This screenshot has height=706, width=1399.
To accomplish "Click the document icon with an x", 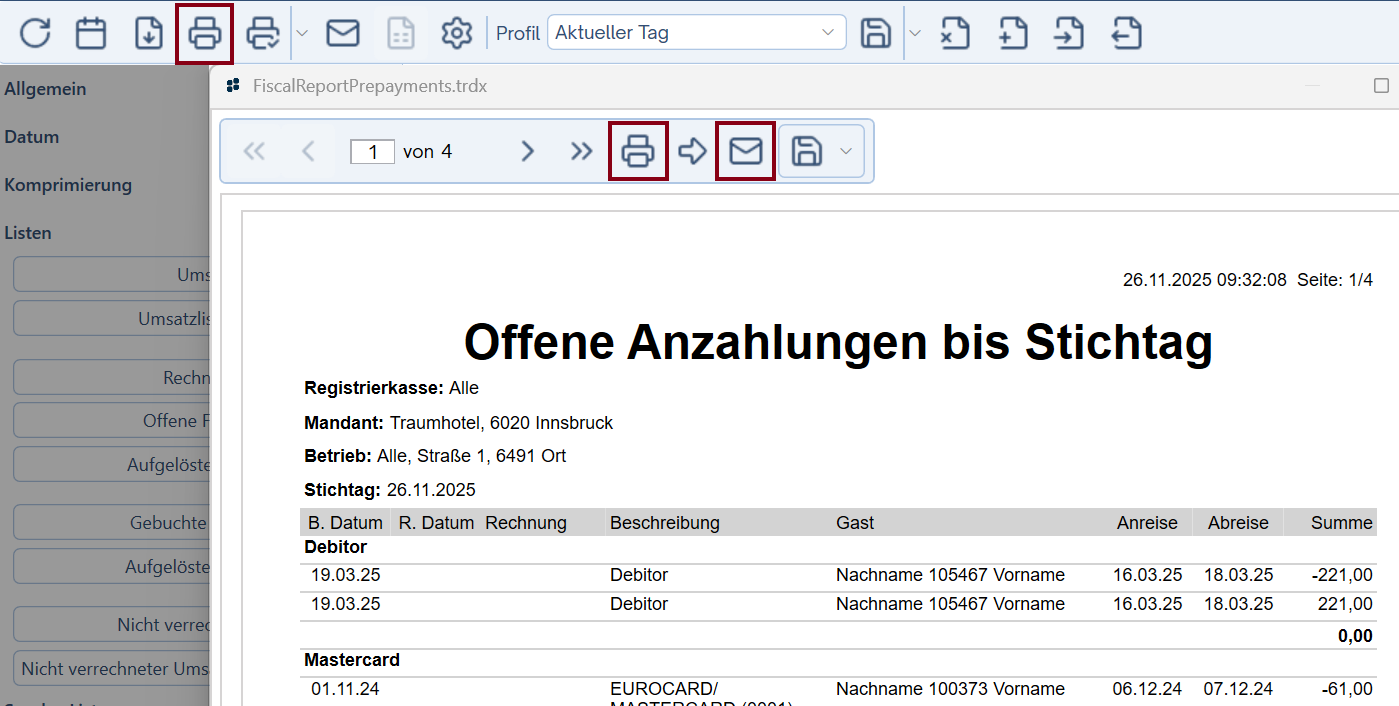I will (955, 33).
